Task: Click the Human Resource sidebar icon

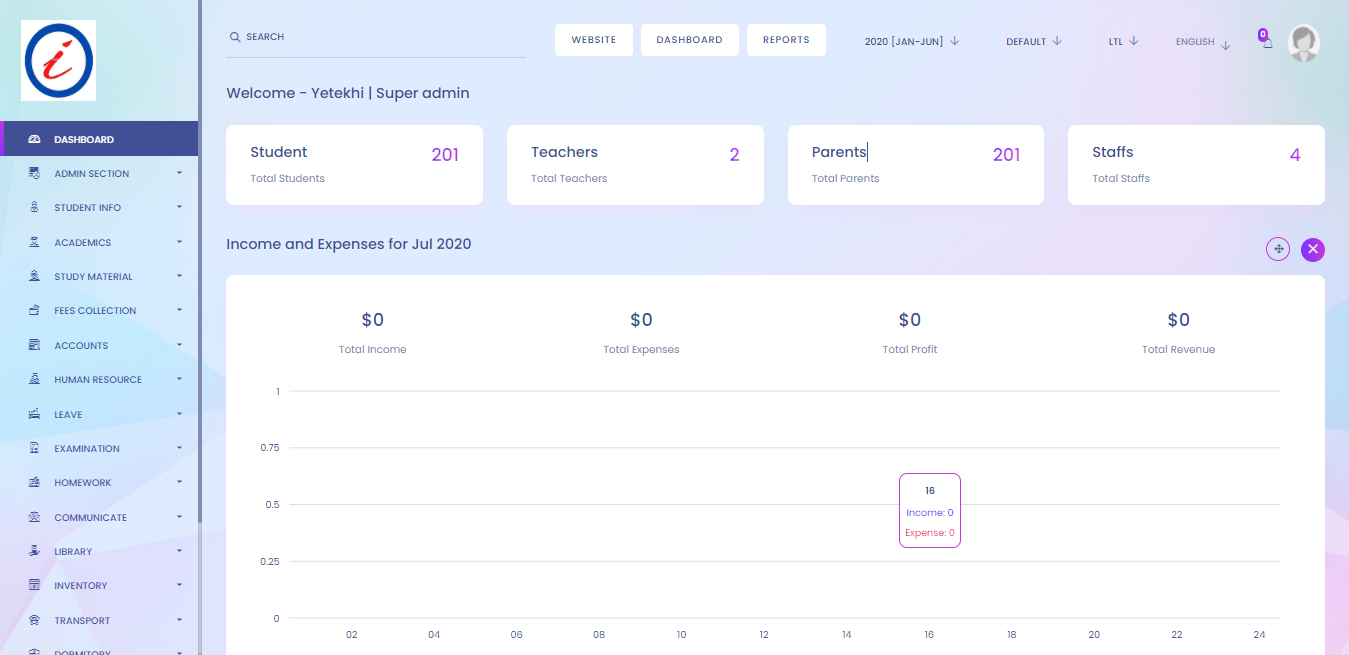Action: pos(34,380)
